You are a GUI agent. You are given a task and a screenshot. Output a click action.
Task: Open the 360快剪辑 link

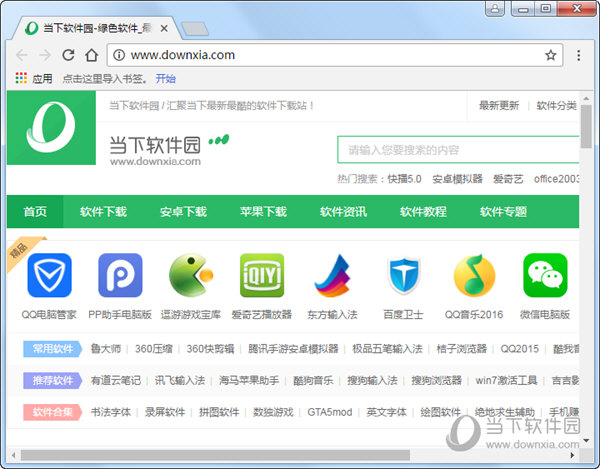click(x=210, y=348)
